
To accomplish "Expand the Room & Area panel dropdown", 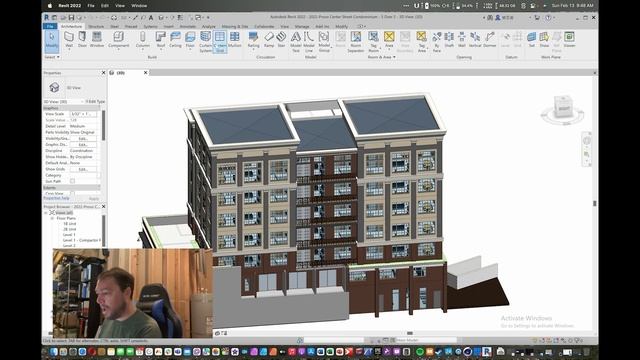I will 382,57.
